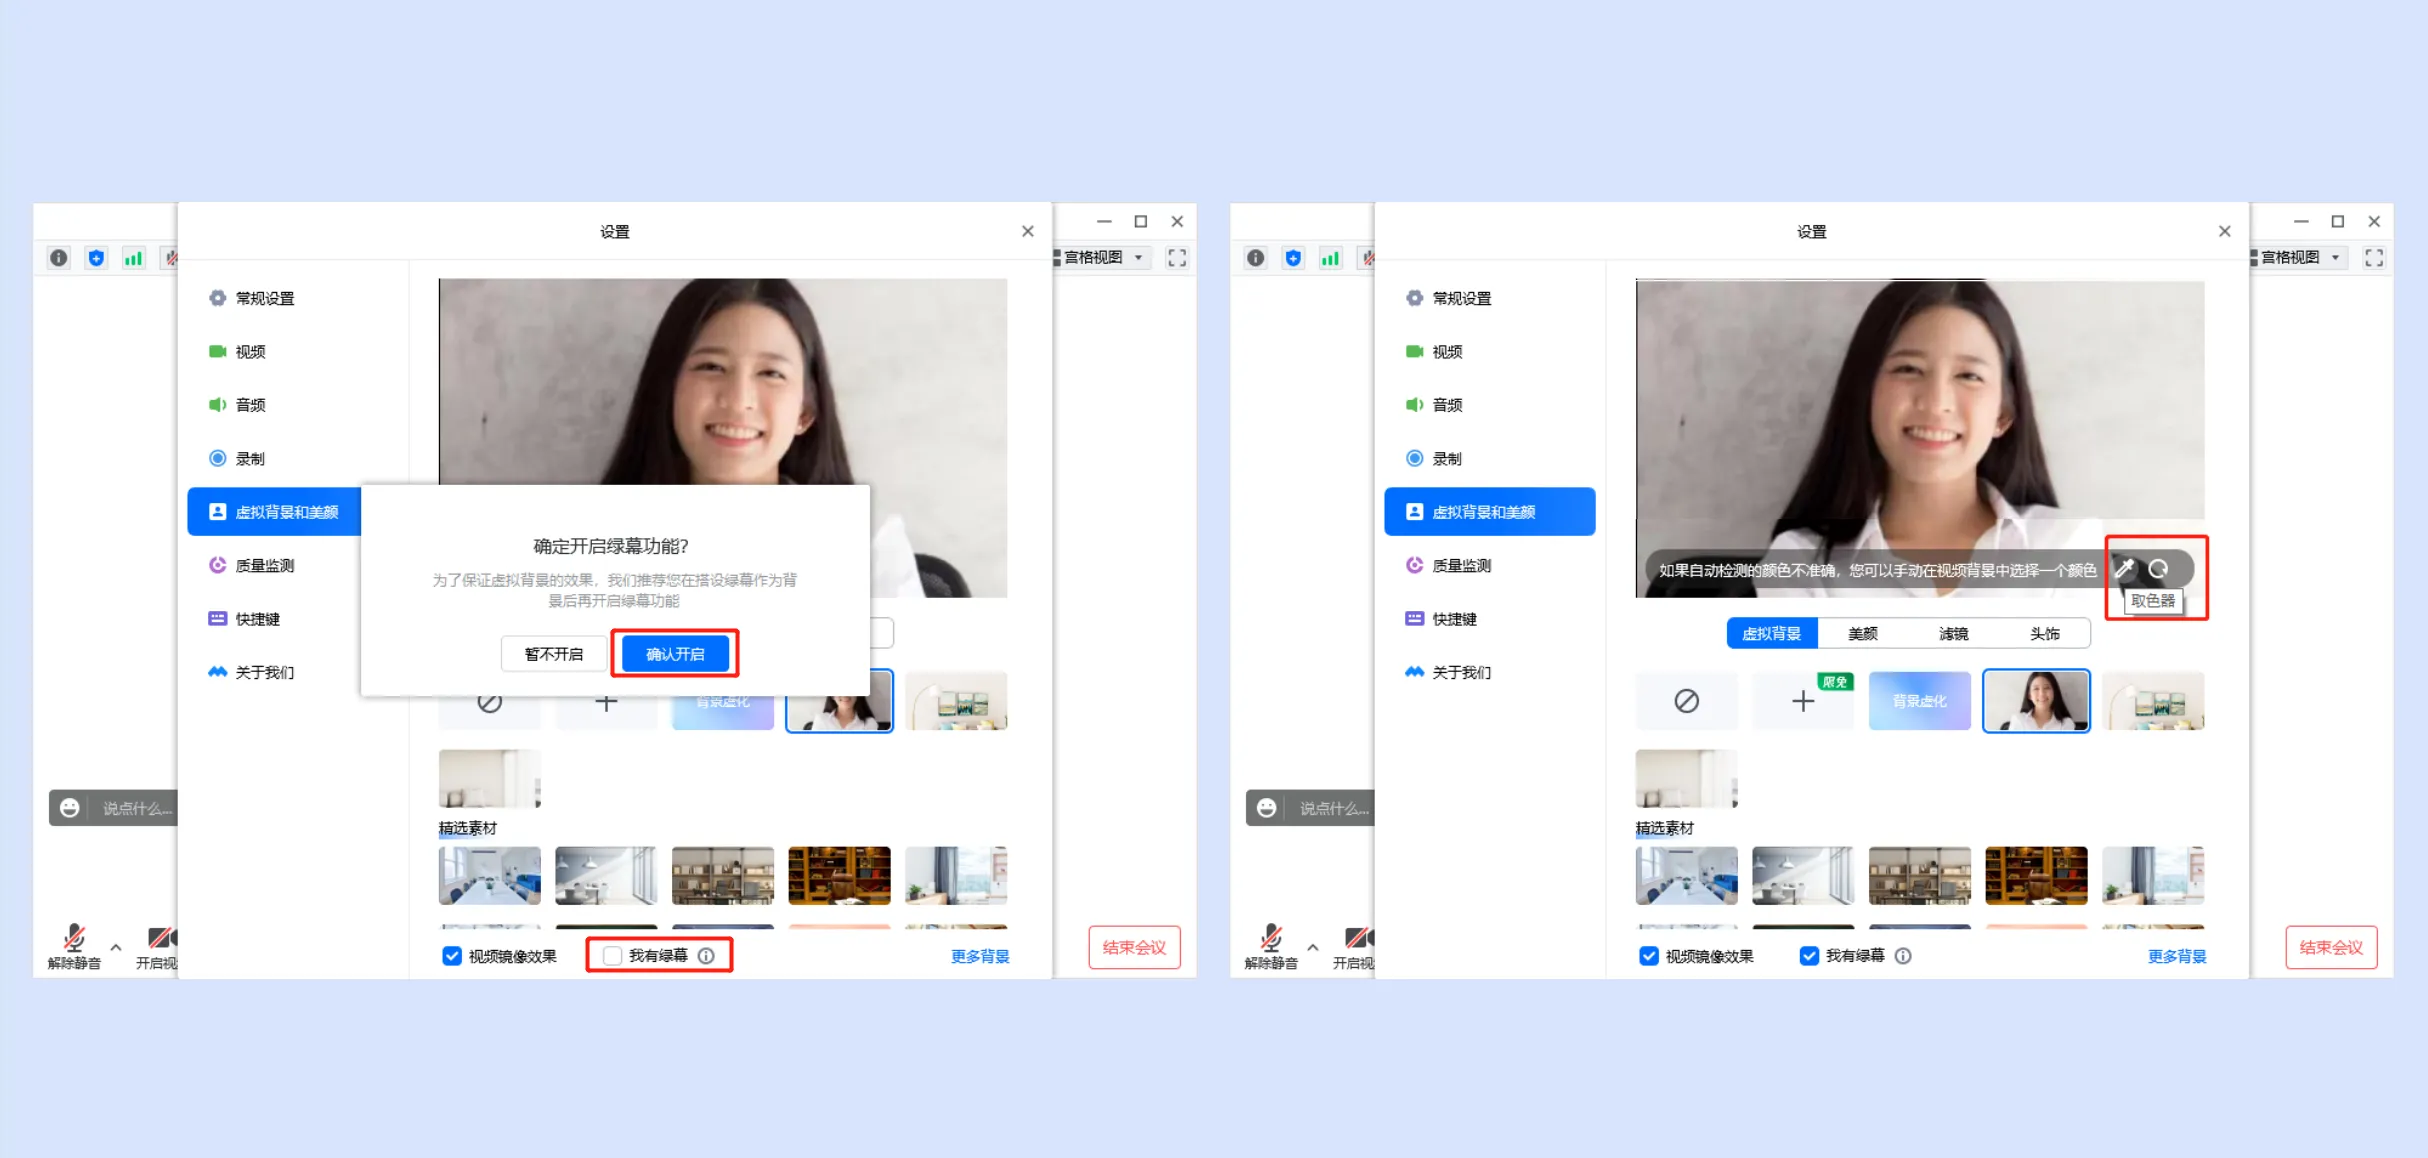Click the 说点什么 chat input in right window

(x=1333, y=808)
